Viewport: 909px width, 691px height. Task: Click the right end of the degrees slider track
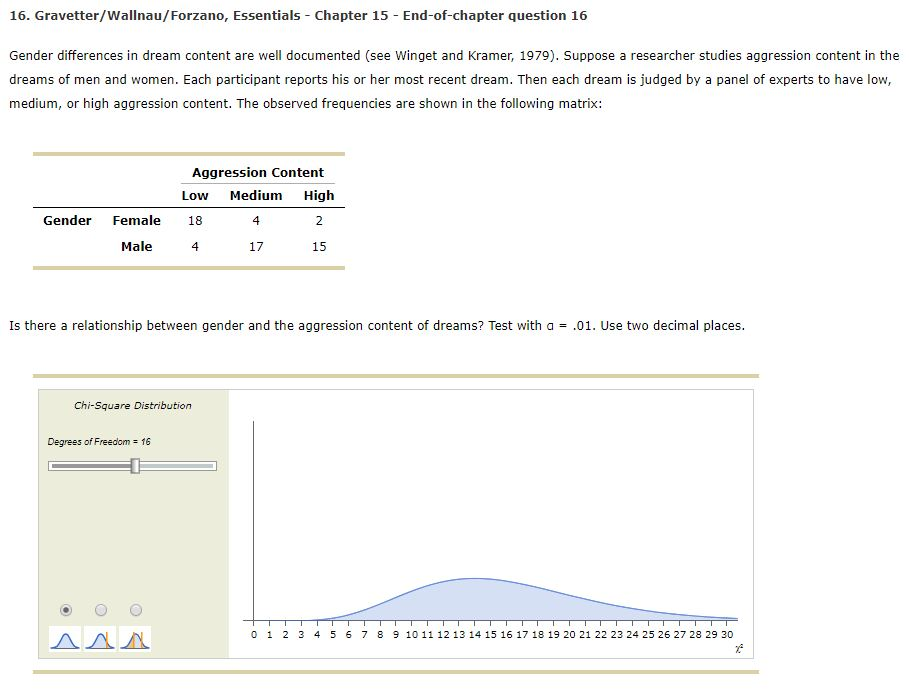[x=213, y=465]
